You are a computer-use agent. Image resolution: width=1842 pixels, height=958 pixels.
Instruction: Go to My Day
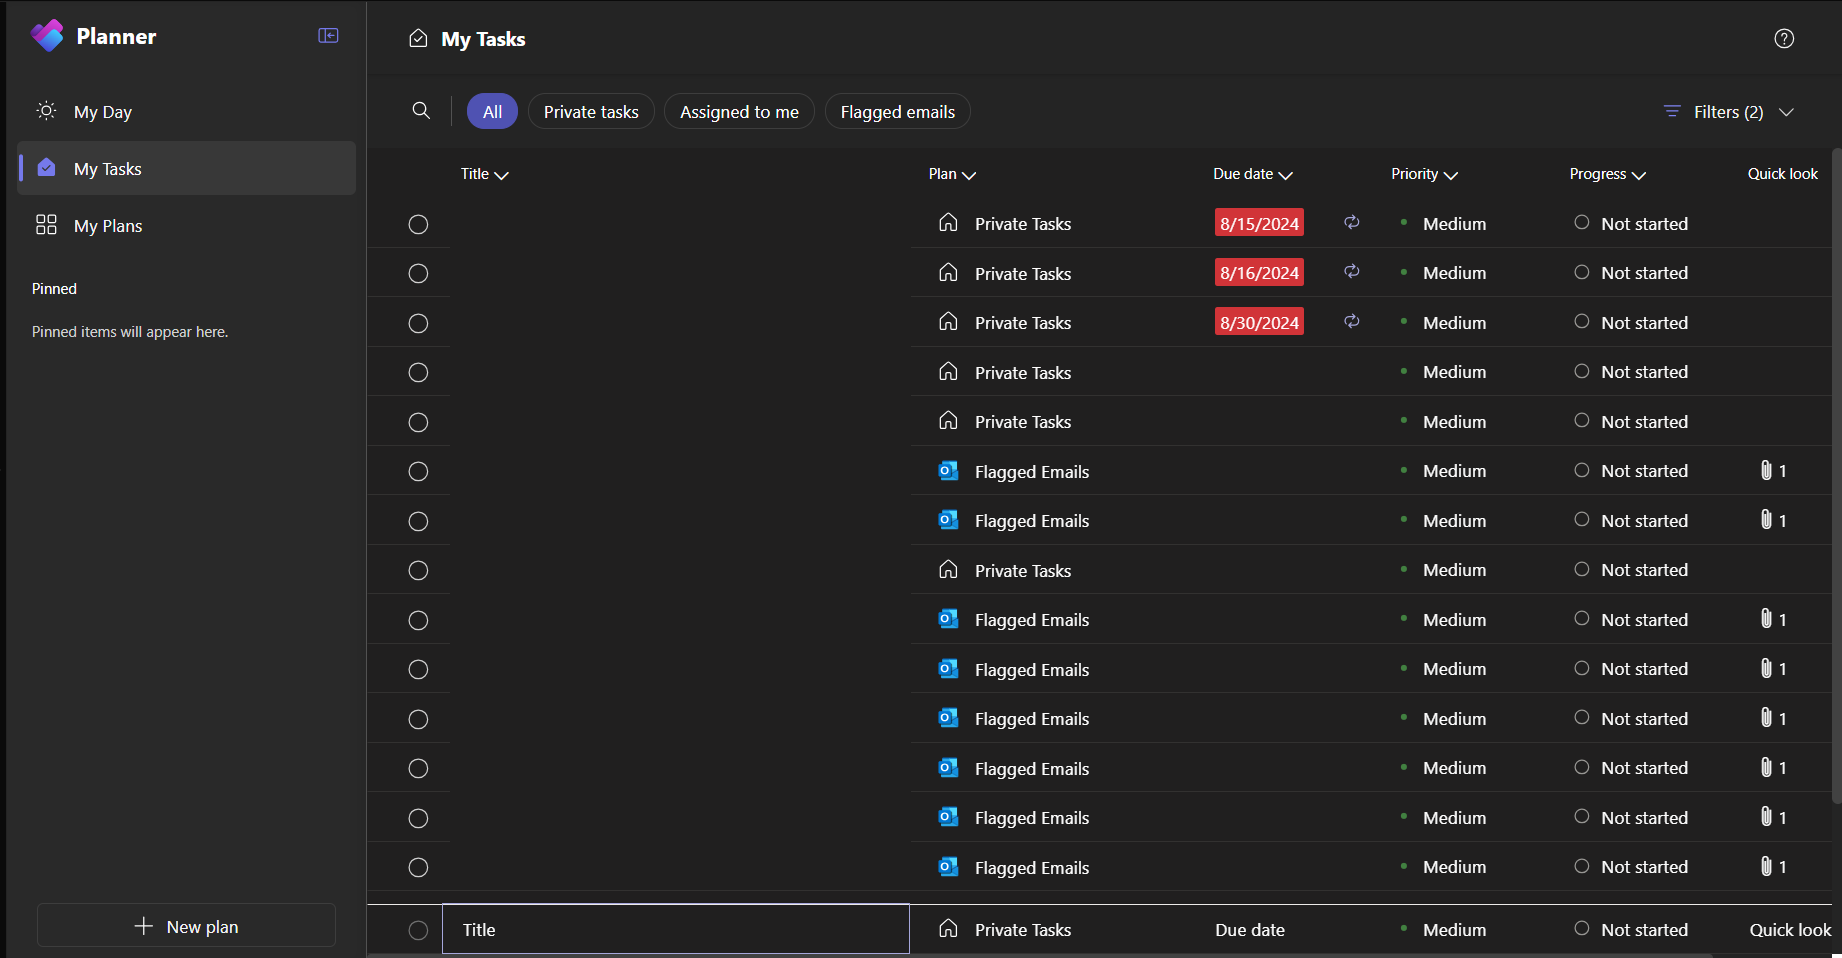point(187,112)
